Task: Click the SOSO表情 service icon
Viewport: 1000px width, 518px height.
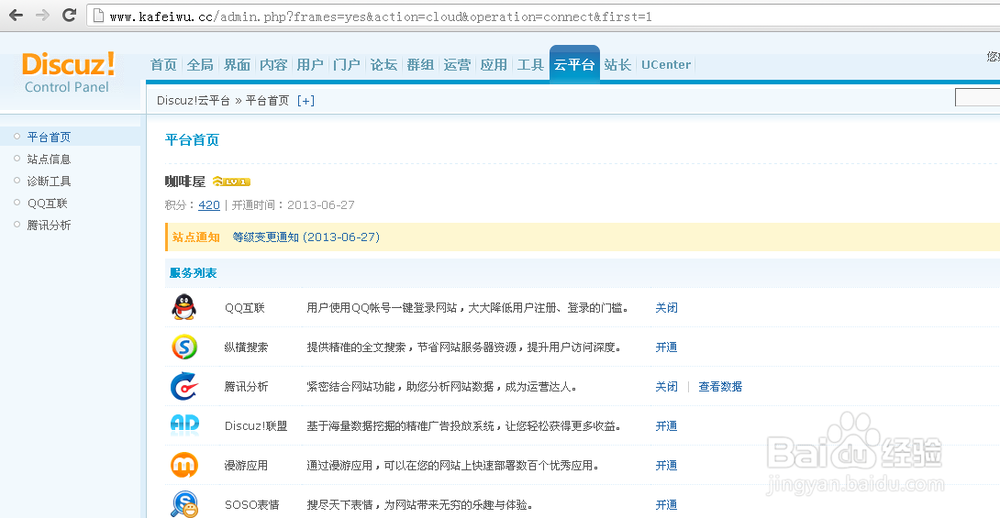Action: pos(184,504)
